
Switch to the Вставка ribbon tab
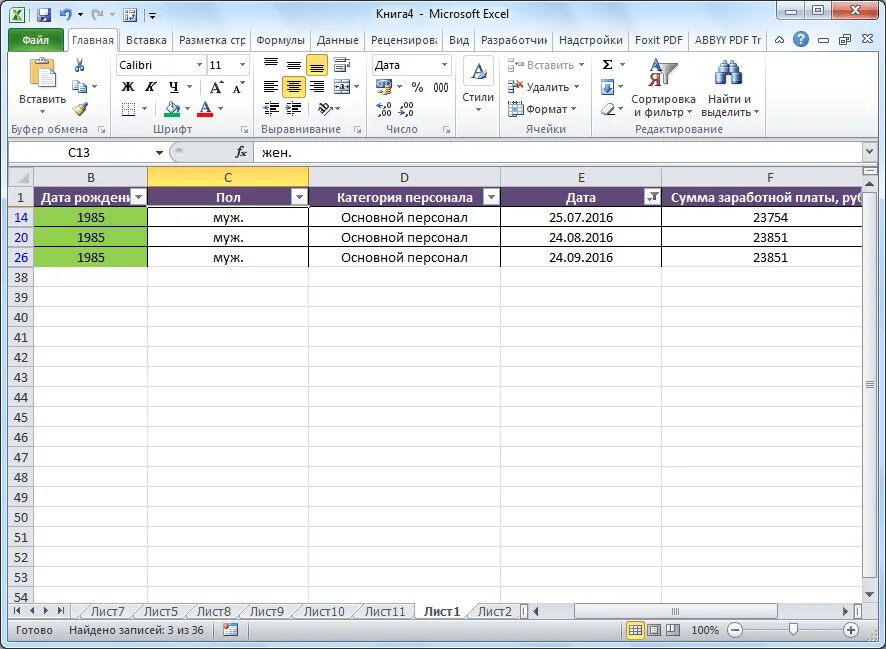coord(146,40)
